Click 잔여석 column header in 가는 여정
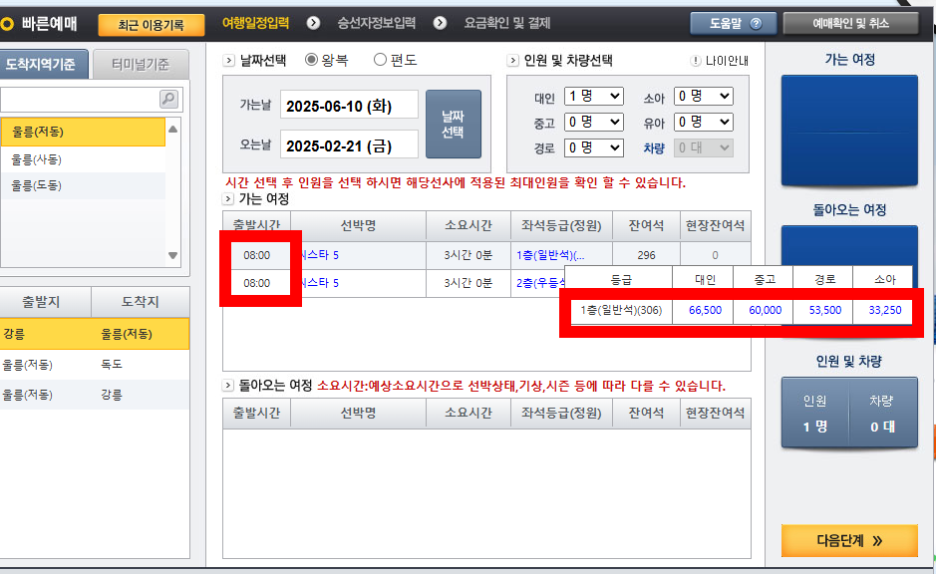This screenshot has height=574, width=936. (646, 225)
